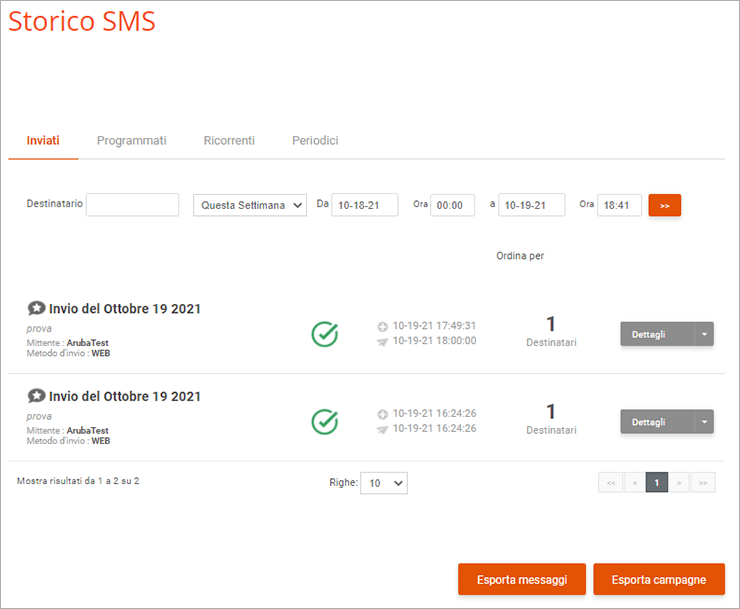Viewport: 740px width, 609px height.
Task: Open Dettagli for the 16:24:26 sending
Action: 657,422
